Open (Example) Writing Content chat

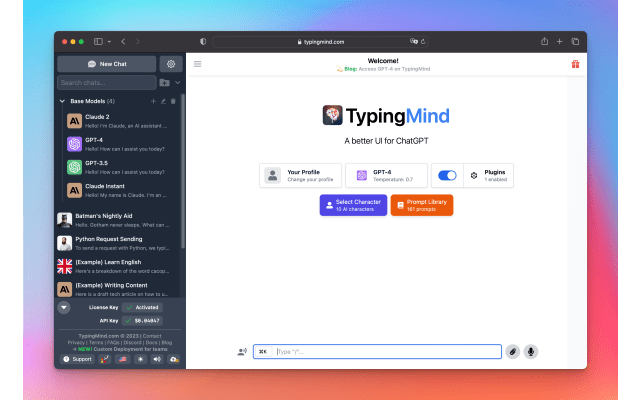pos(118,289)
